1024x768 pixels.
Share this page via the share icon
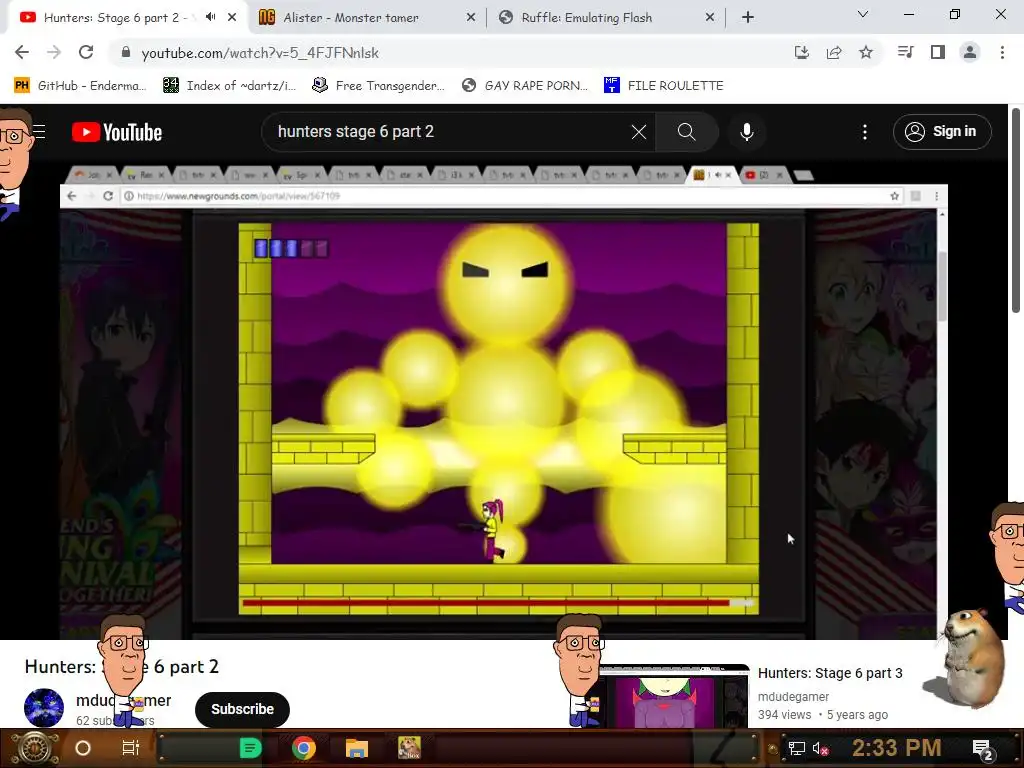tap(833, 52)
